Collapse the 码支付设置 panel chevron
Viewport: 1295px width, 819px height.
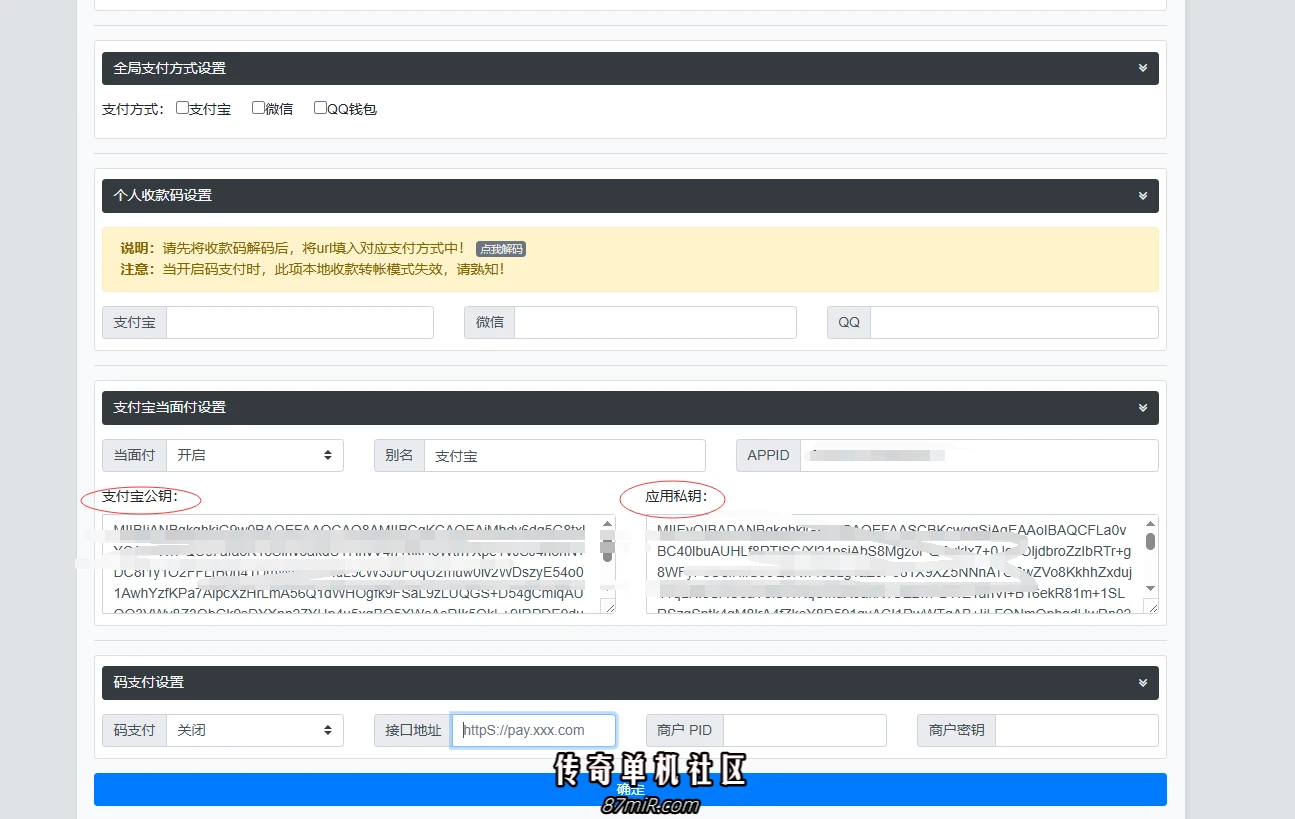pos(1142,682)
